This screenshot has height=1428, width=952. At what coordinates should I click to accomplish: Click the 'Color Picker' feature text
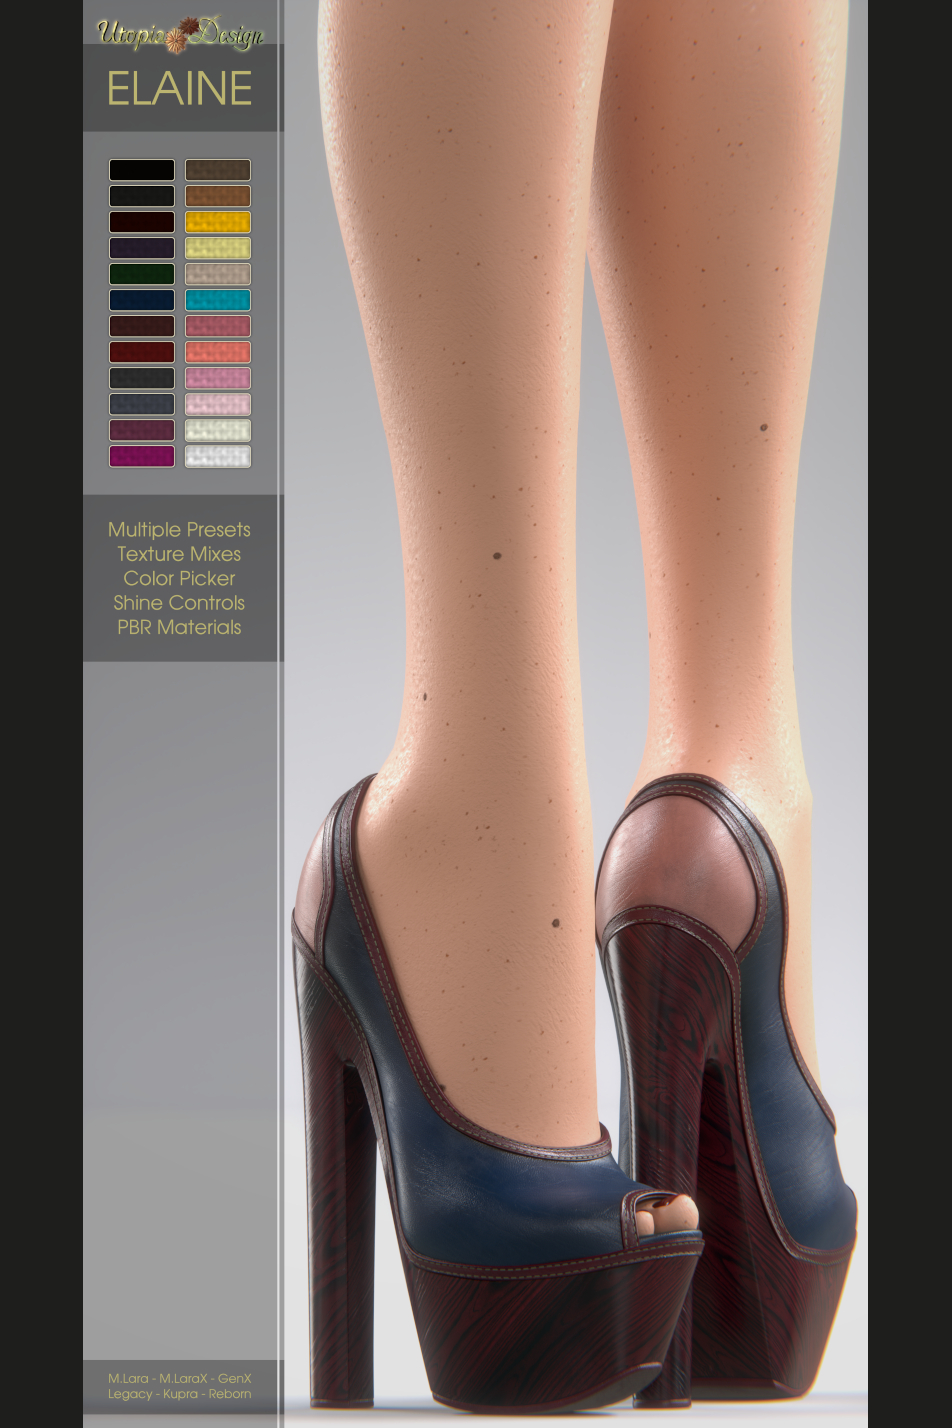[179, 578]
